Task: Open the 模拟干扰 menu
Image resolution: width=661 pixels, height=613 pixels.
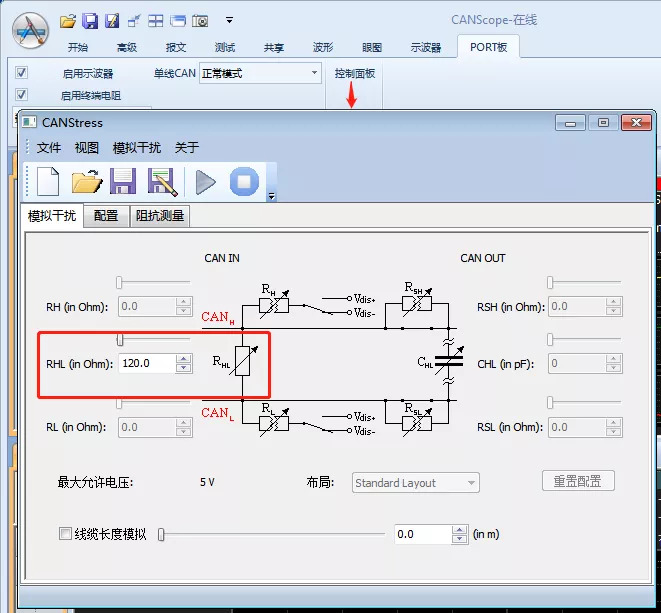Action: coord(136,148)
